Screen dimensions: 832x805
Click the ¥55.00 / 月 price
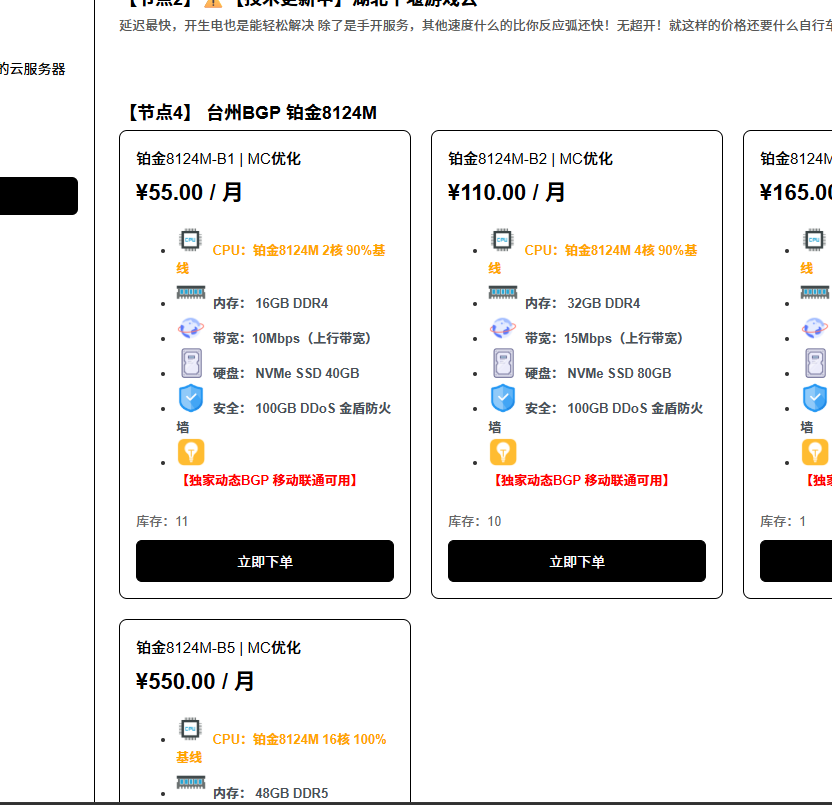tap(189, 192)
